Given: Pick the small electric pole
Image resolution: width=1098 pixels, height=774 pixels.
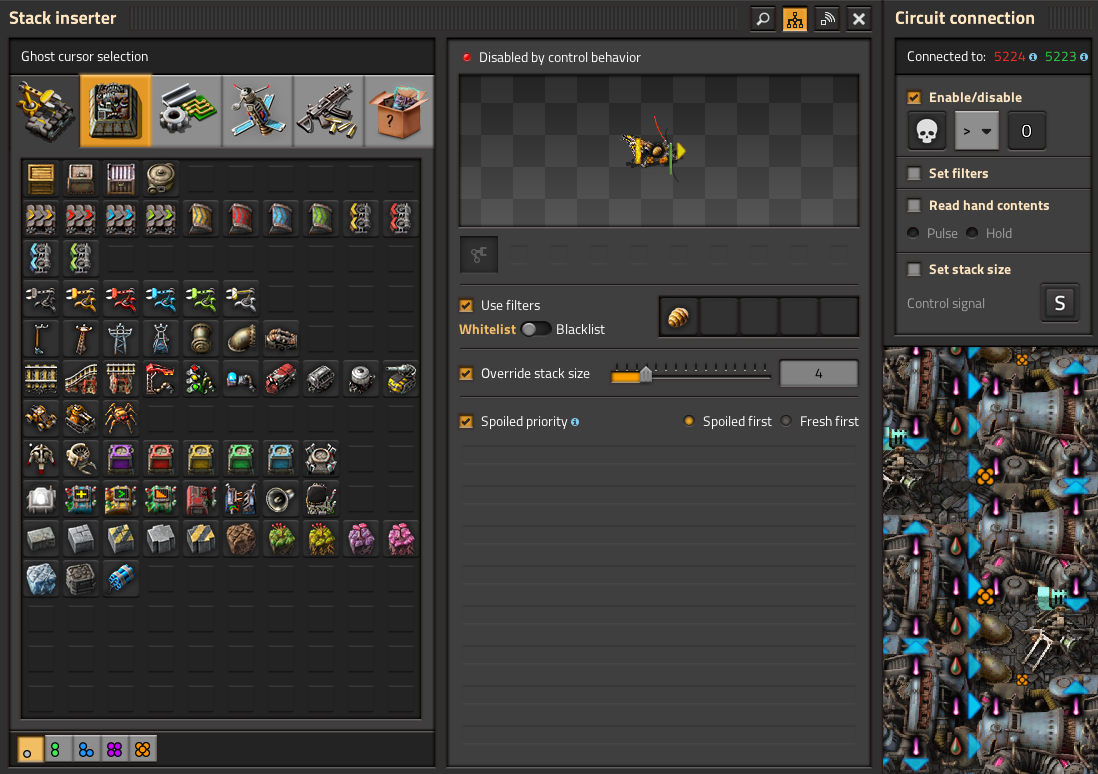Looking at the screenshot, I should [x=41, y=339].
